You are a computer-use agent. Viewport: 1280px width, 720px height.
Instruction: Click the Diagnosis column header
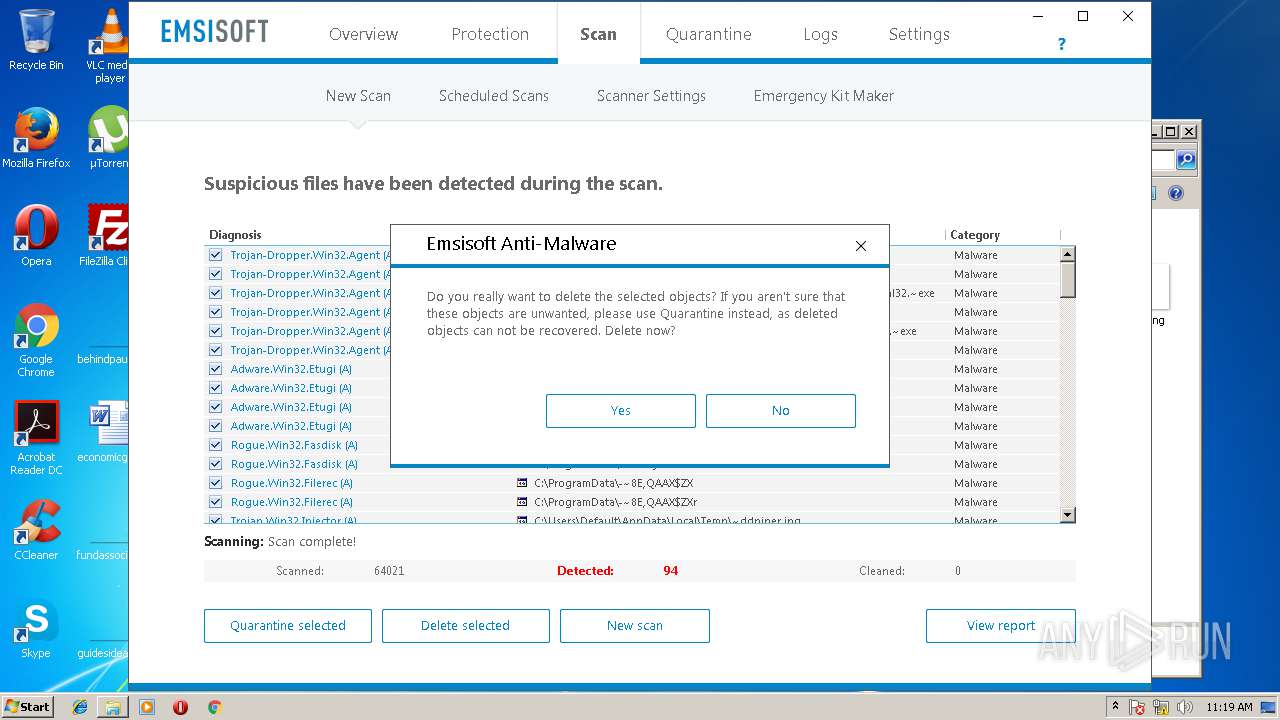(x=235, y=235)
